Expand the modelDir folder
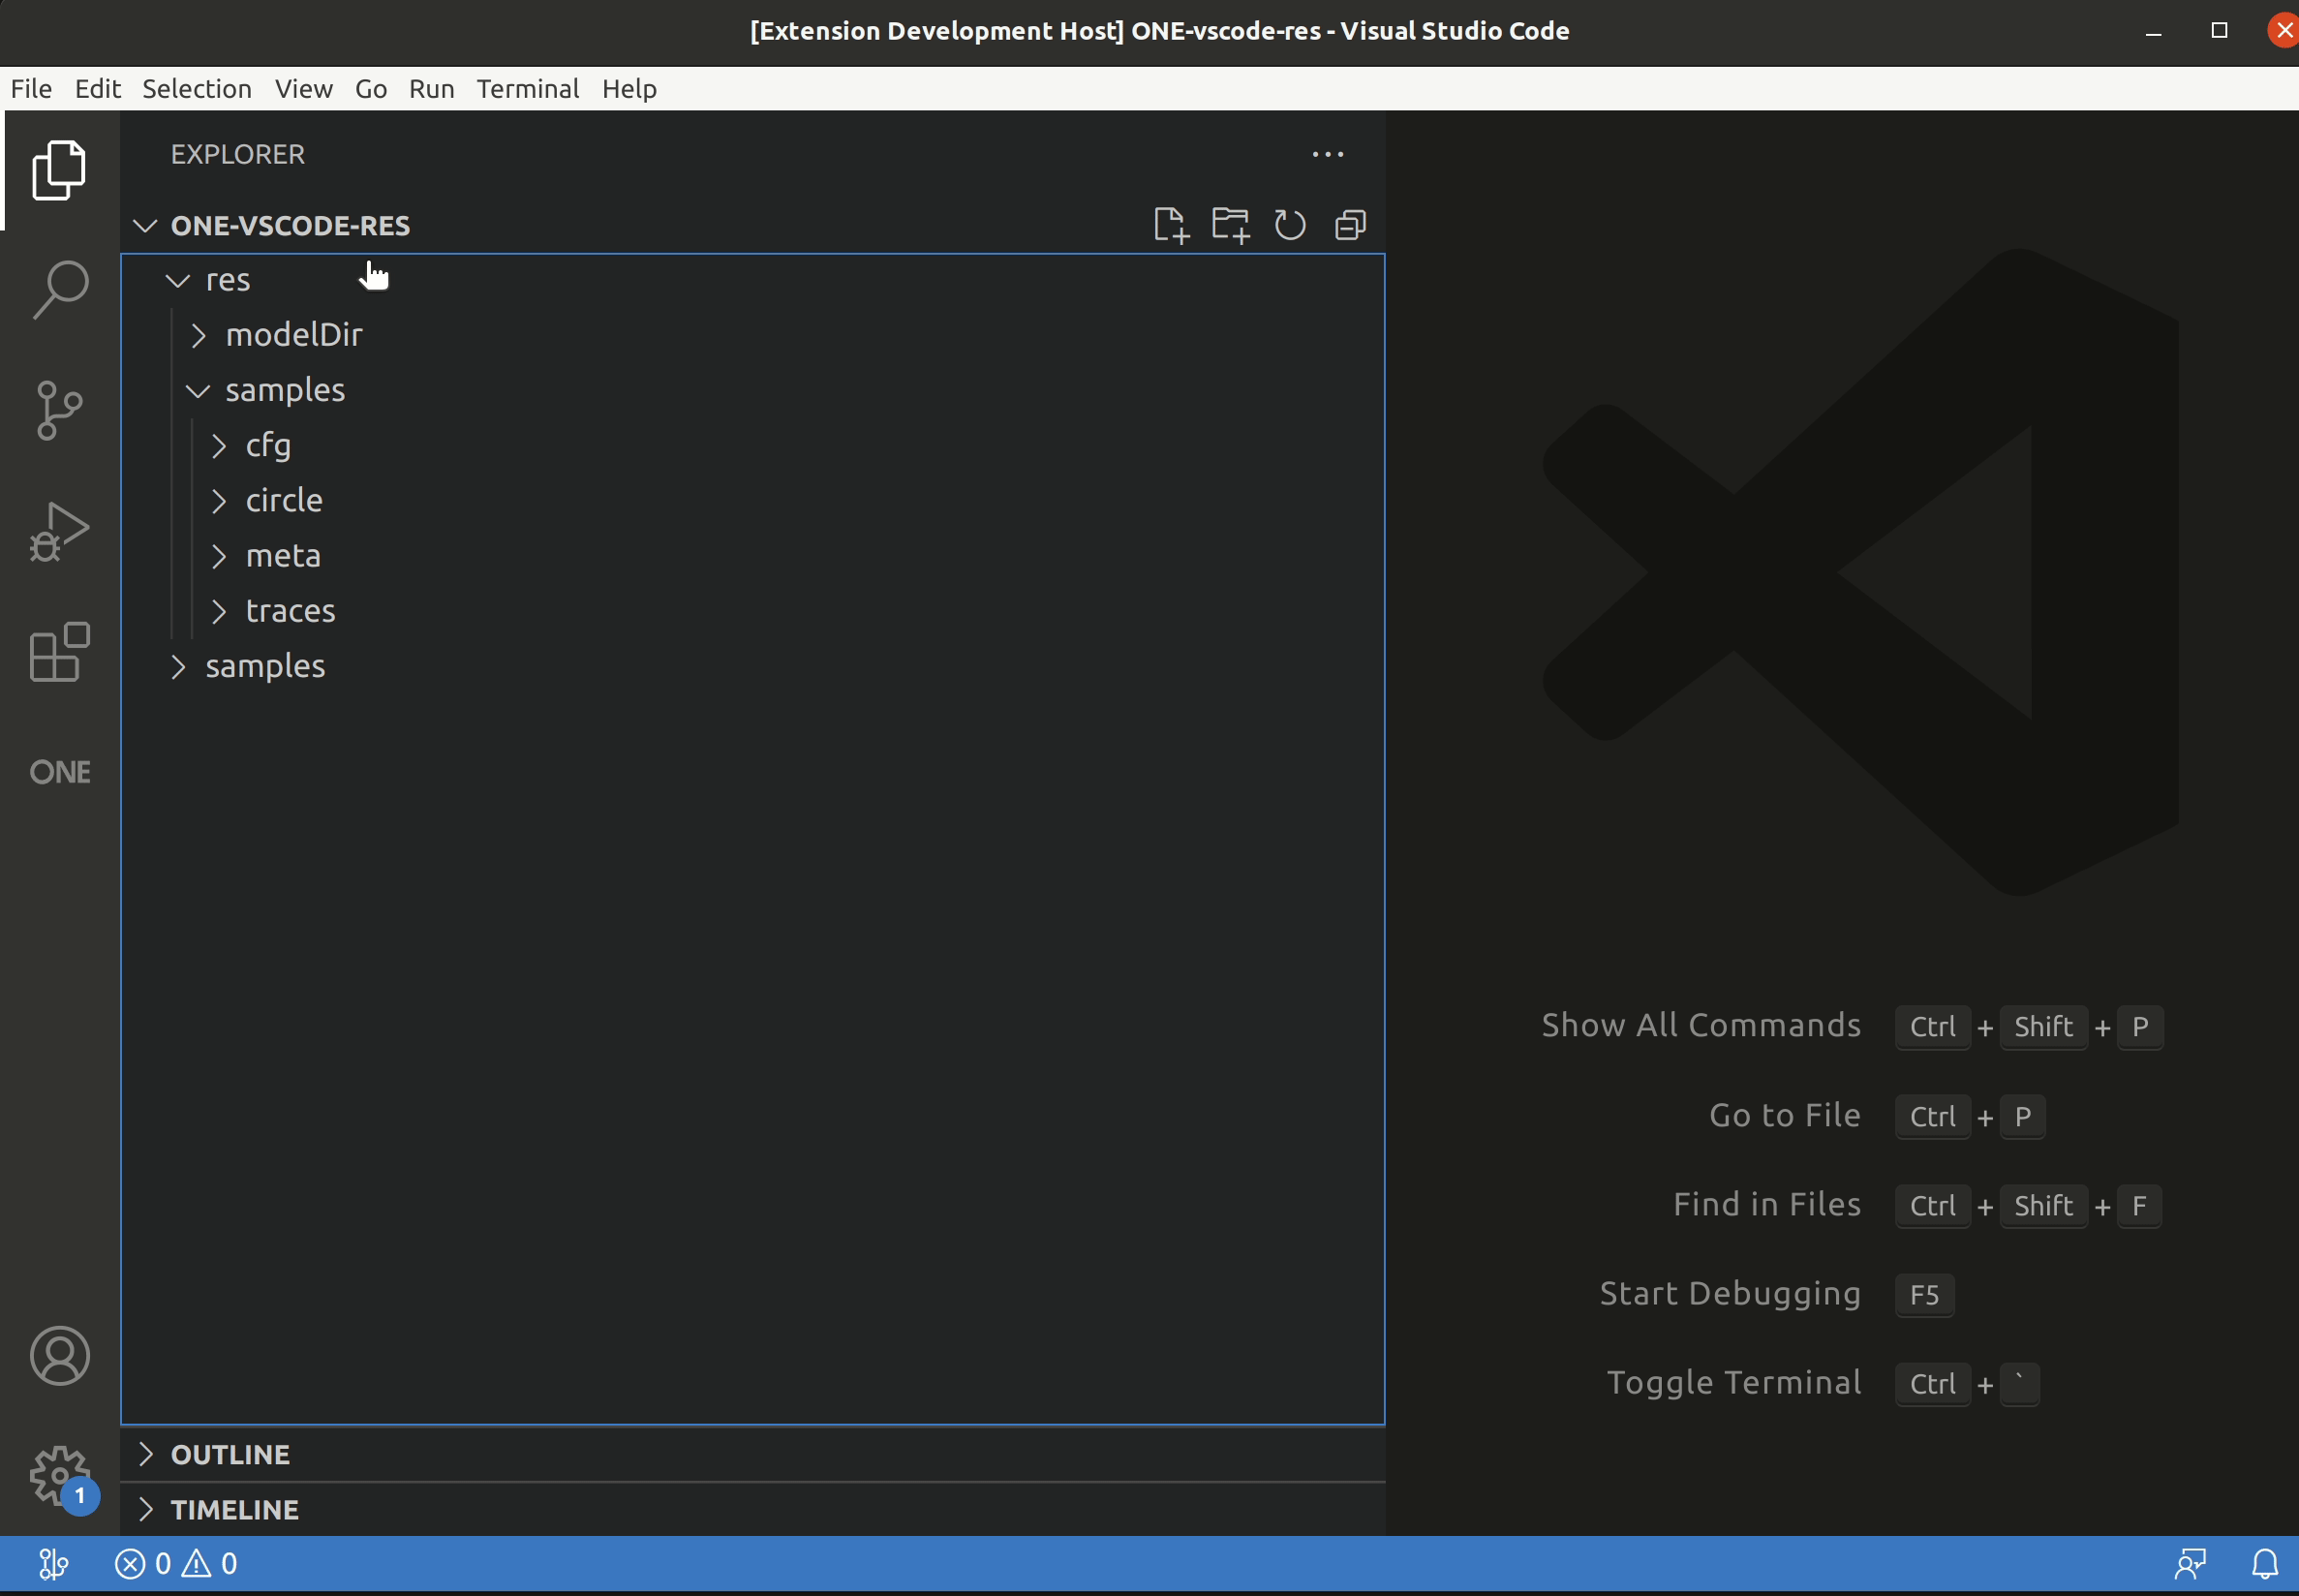This screenshot has height=1596, width=2299. pyautogui.click(x=294, y=334)
